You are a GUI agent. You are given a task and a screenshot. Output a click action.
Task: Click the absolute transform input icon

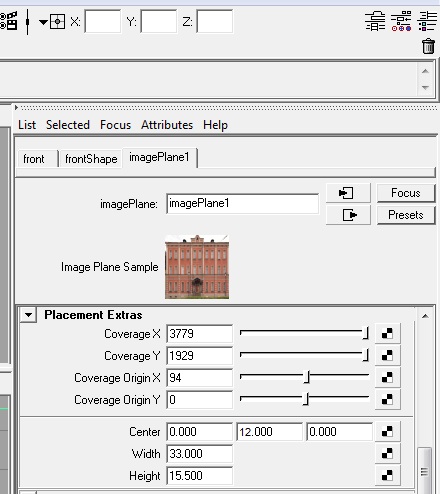[57, 22]
